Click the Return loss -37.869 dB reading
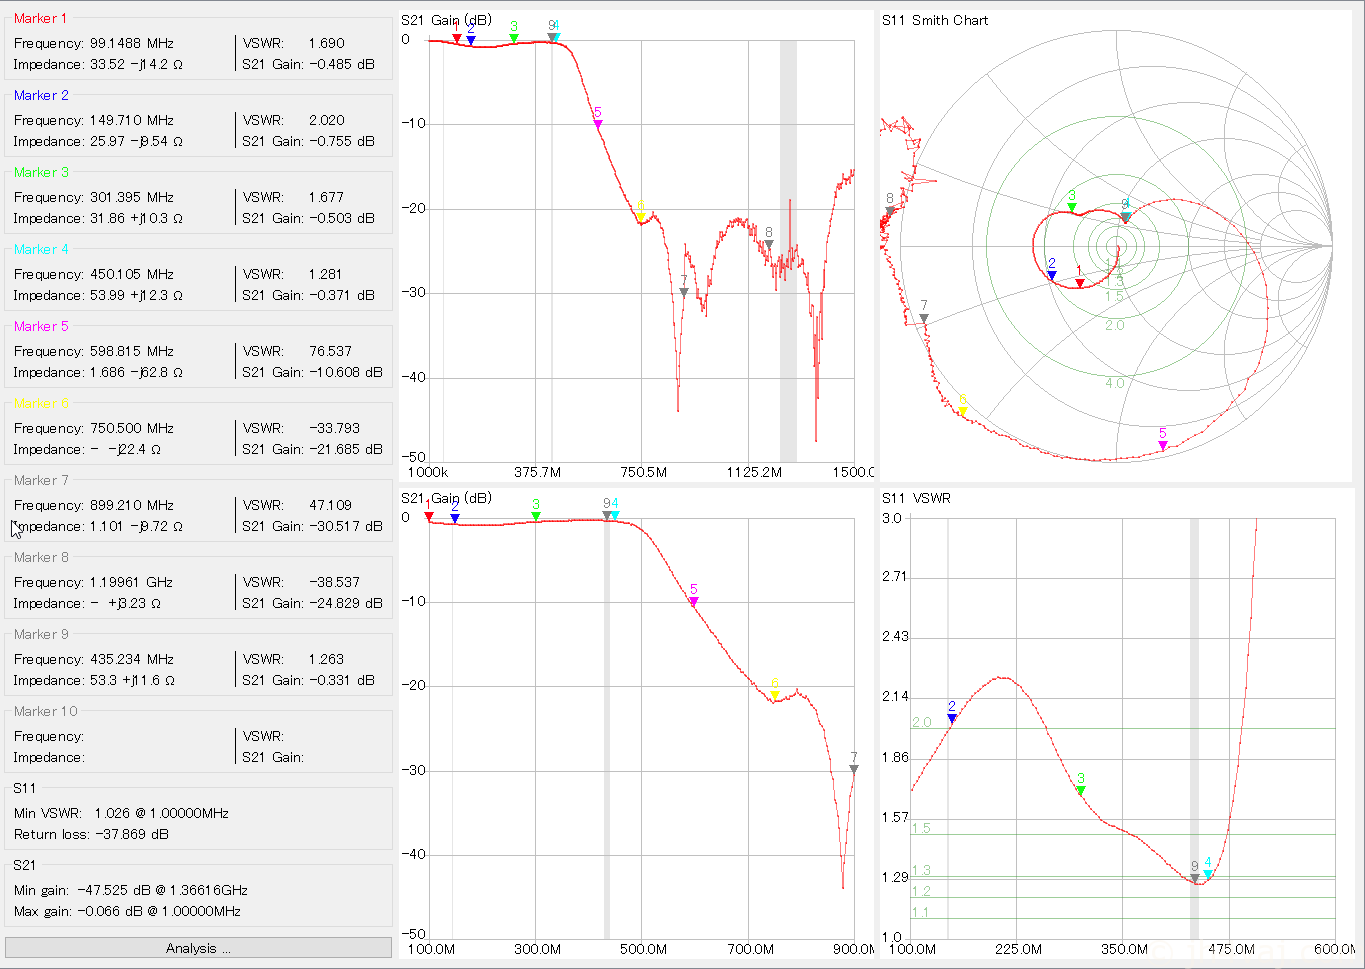Image resolution: width=1365 pixels, height=969 pixels. pyautogui.click(x=91, y=834)
